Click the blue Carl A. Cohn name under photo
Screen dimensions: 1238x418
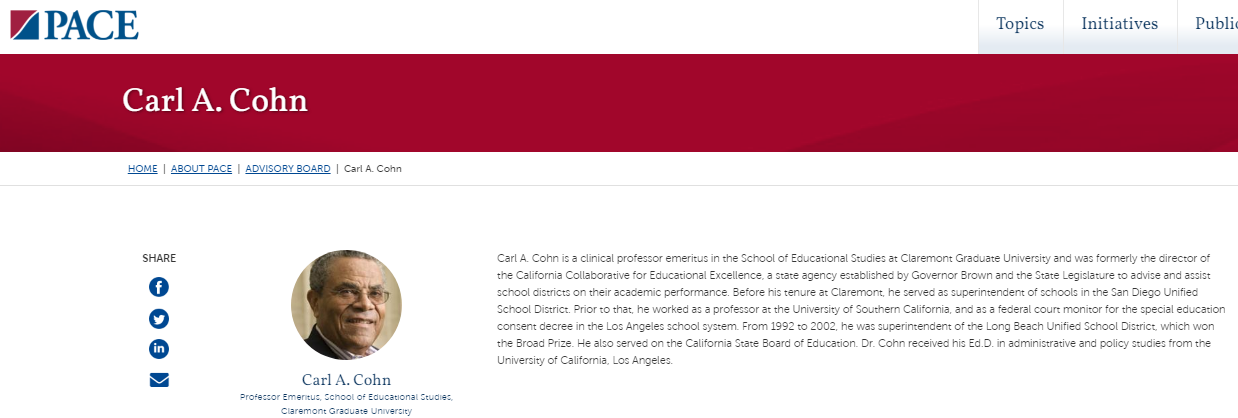(x=346, y=380)
